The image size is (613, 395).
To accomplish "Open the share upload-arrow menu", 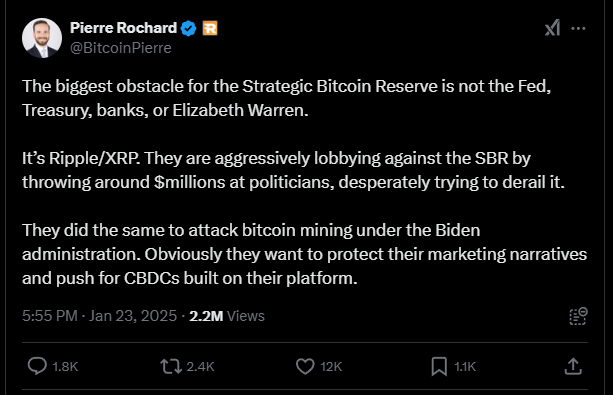I will (573, 366).
